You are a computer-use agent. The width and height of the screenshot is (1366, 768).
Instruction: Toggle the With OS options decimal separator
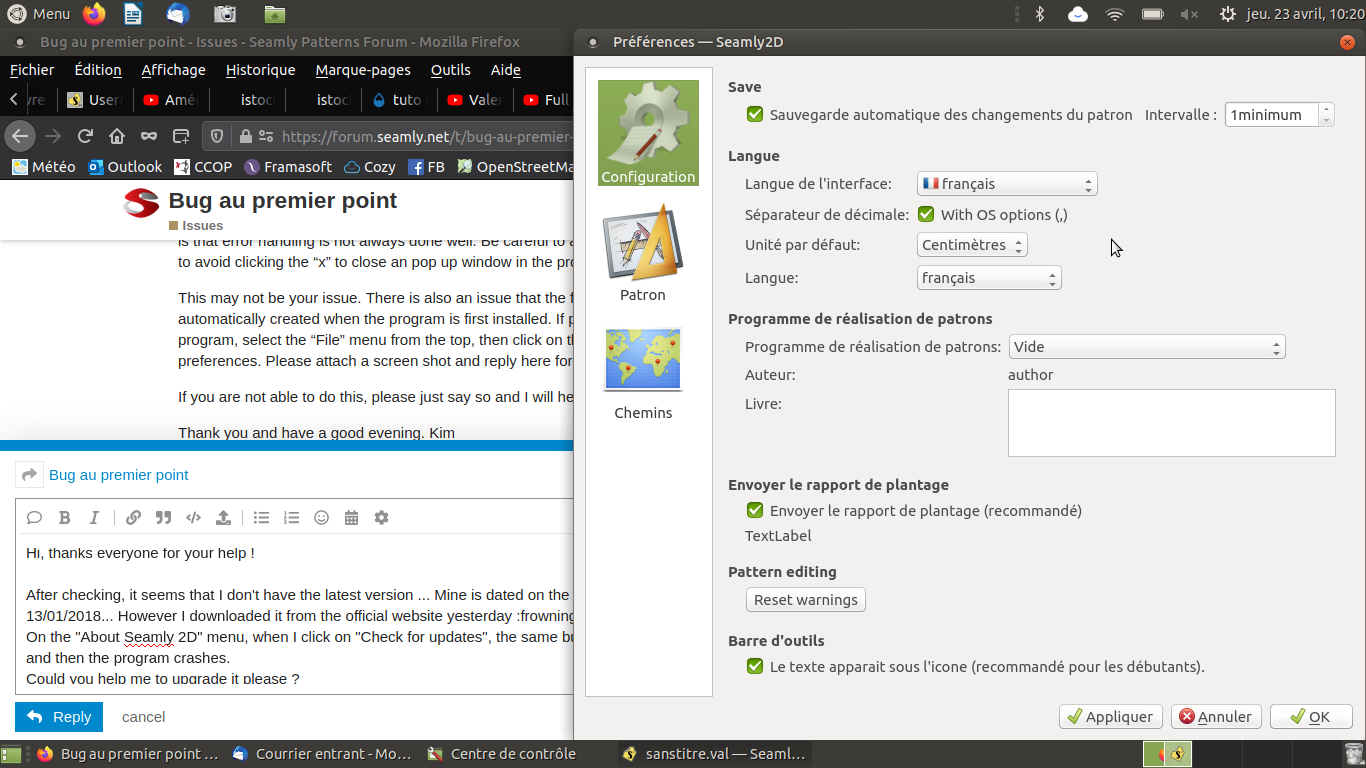[x=926, y=215]
